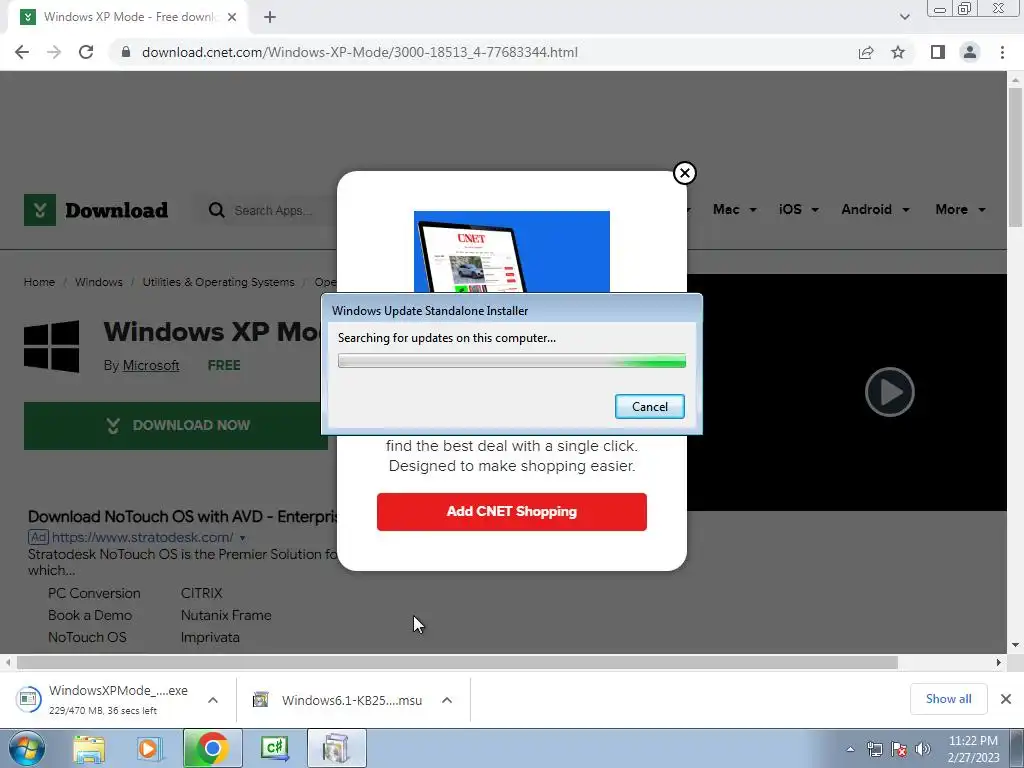
Task: Open the Book a Demo ad link
Action: point(90,615)
